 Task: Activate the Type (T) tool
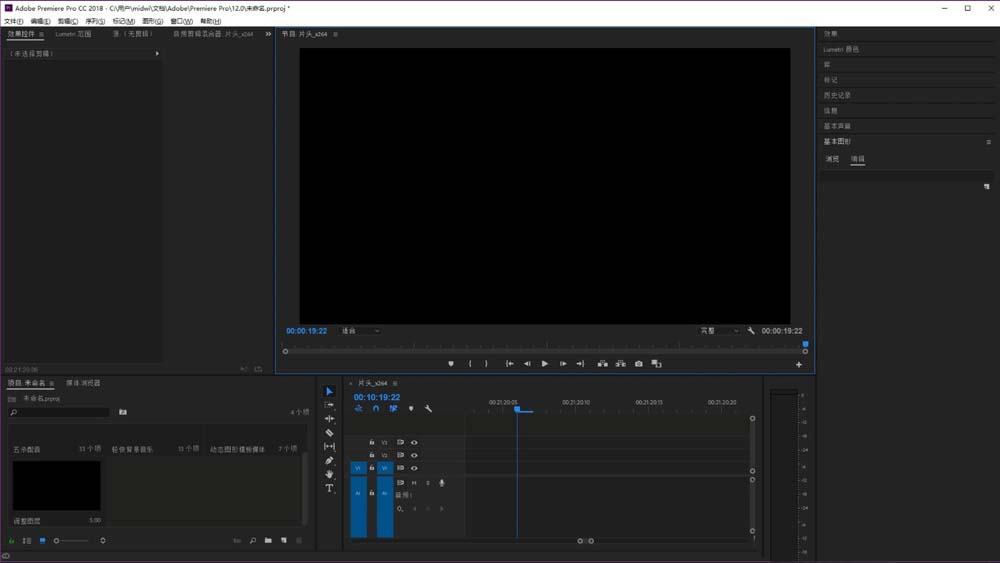(x=330, y=489)
